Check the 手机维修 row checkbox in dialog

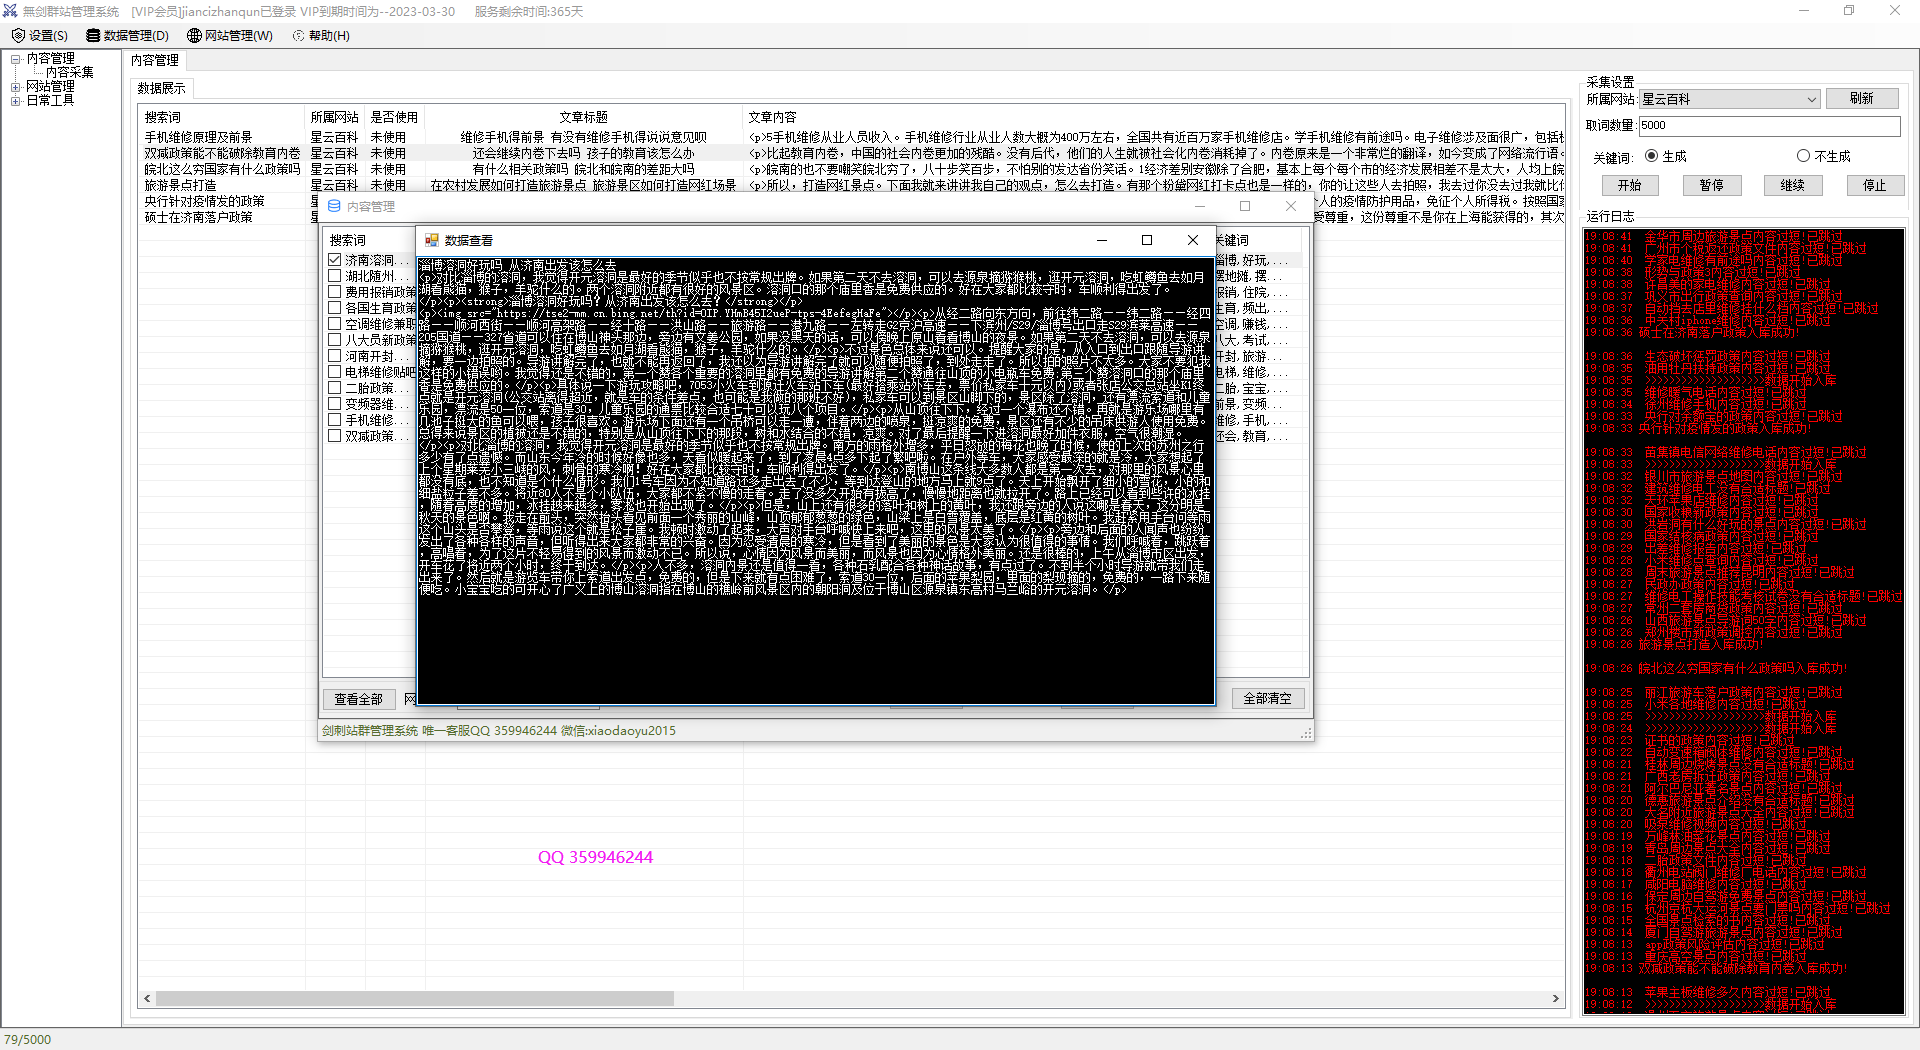335,420
